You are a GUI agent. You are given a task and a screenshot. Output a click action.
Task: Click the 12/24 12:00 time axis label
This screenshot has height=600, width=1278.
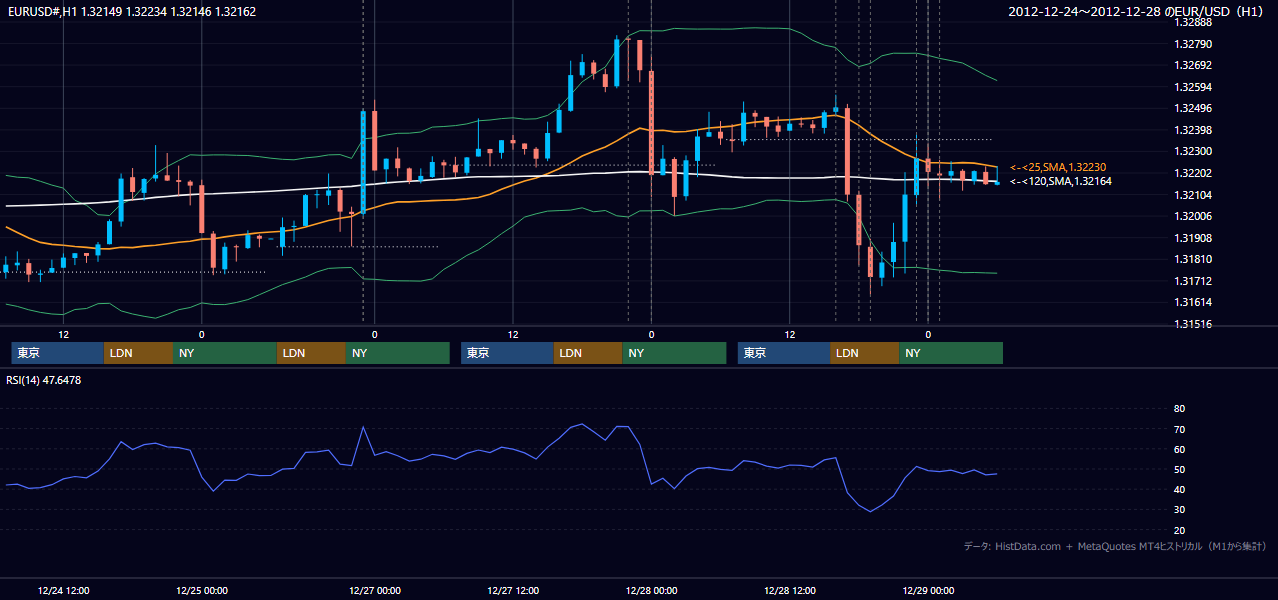63,590
